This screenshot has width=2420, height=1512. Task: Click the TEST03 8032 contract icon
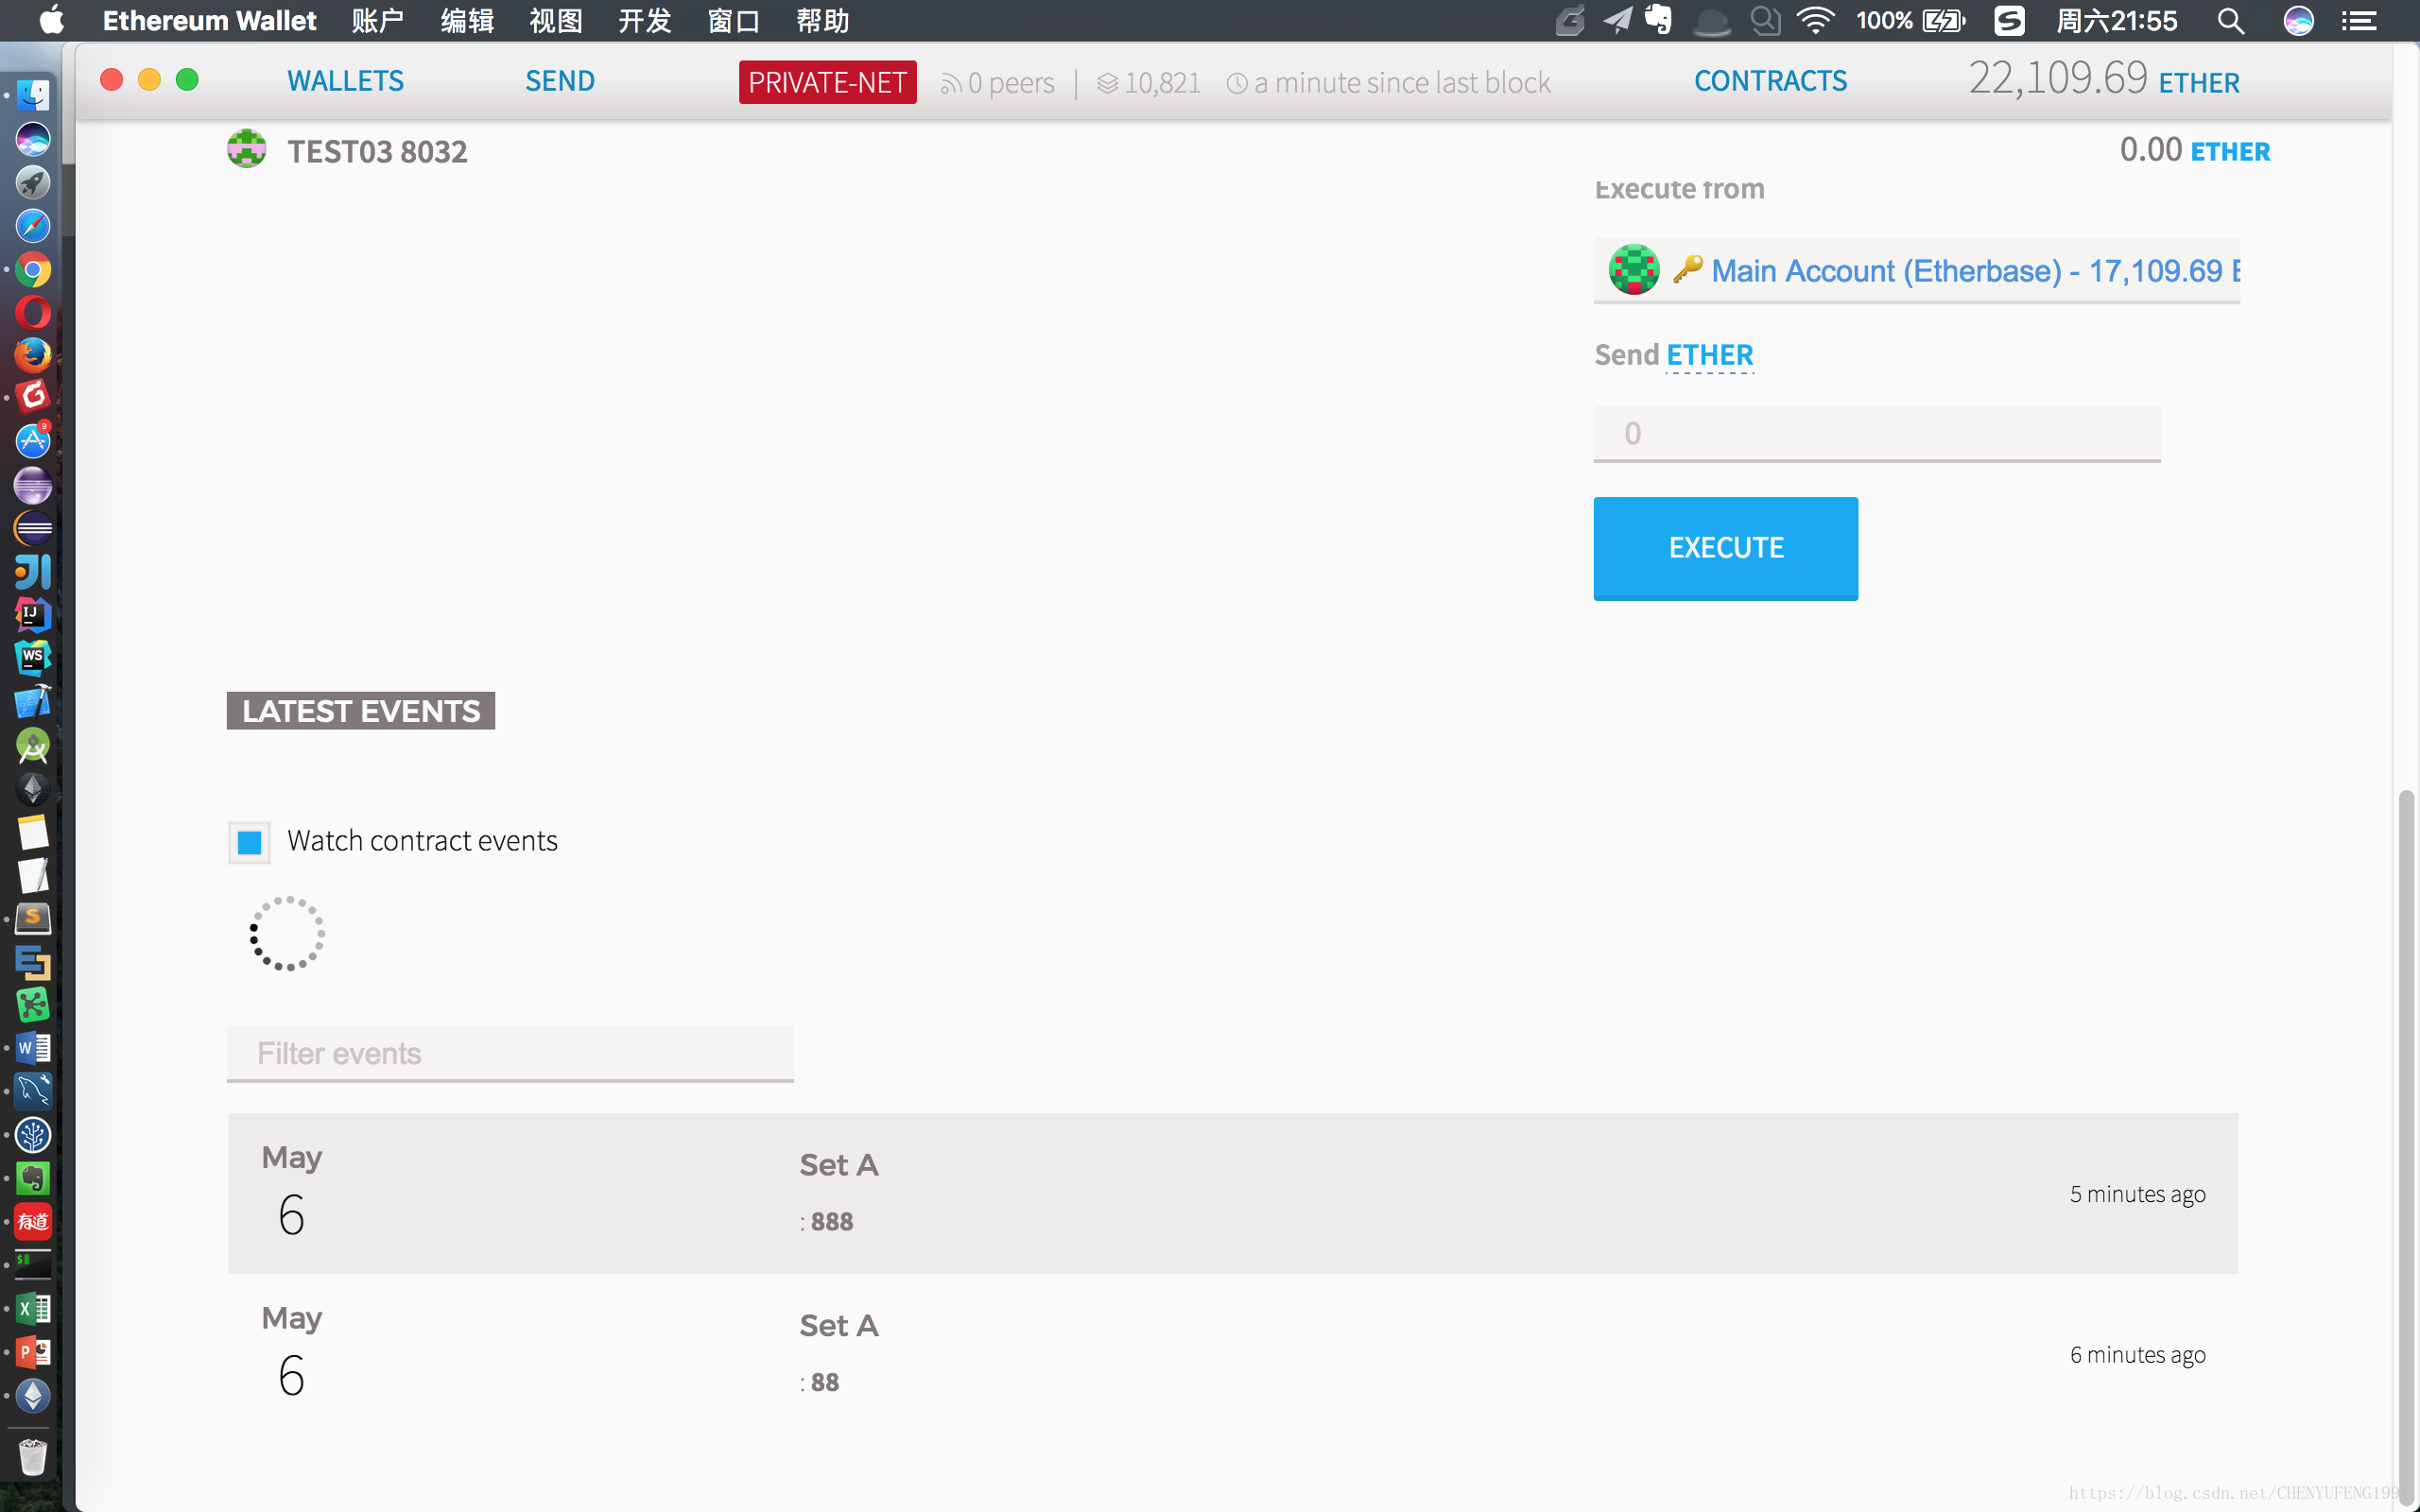pos(246,150)
